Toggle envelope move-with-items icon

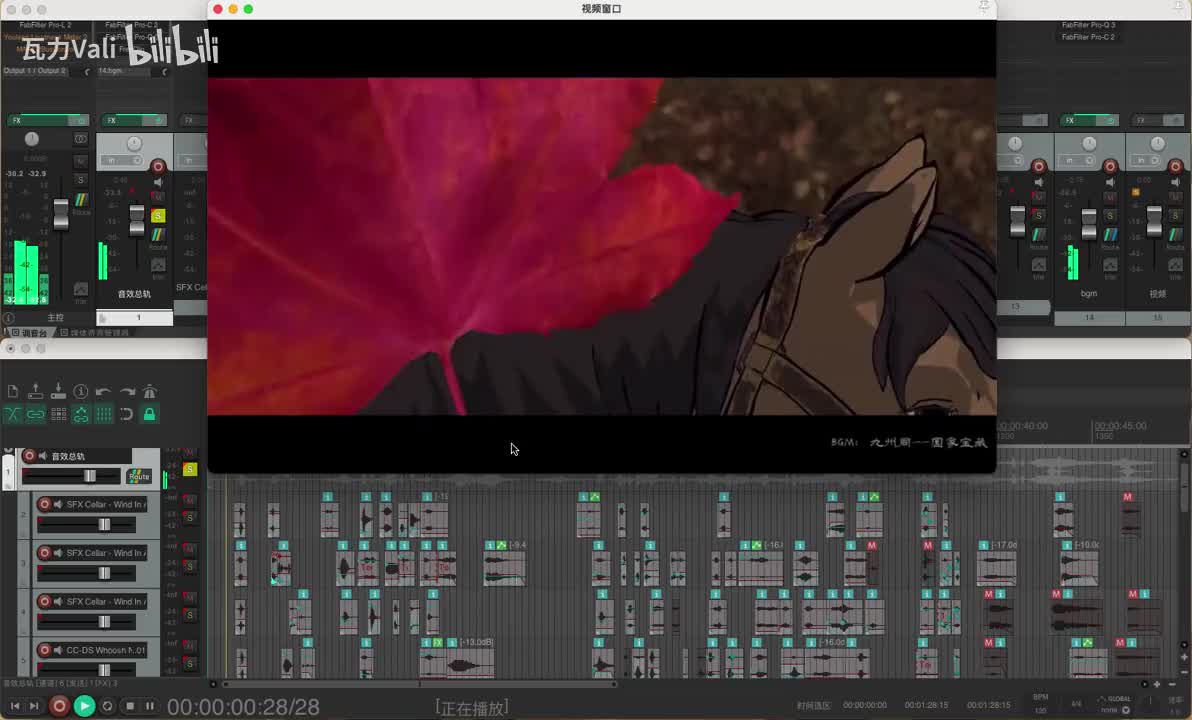tap(81, 414)
